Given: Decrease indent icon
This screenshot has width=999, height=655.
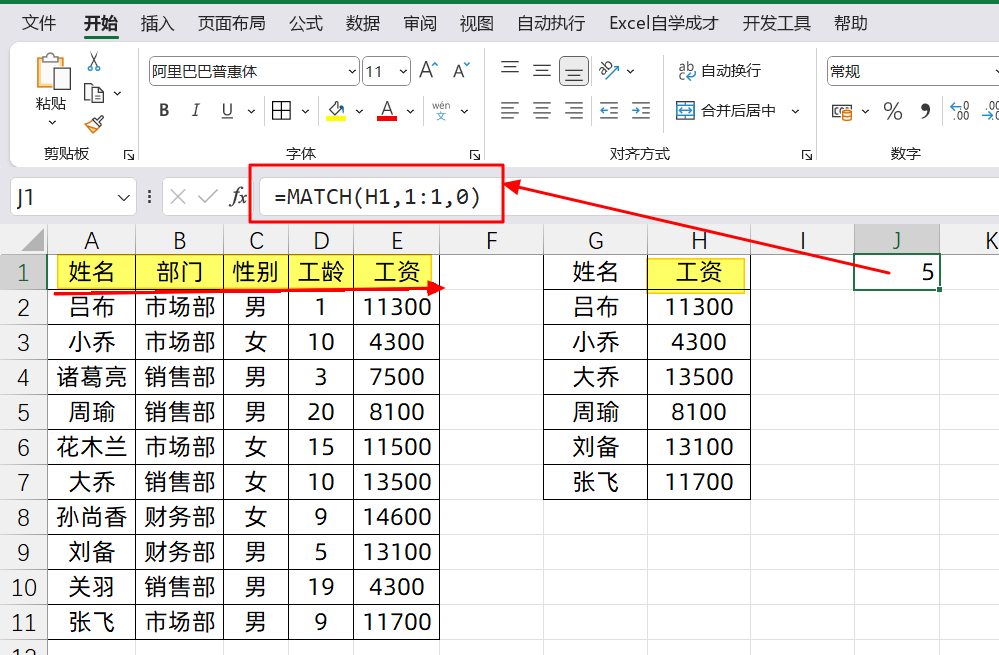Looking at the screenshot, I should click(x=609, y=110).
